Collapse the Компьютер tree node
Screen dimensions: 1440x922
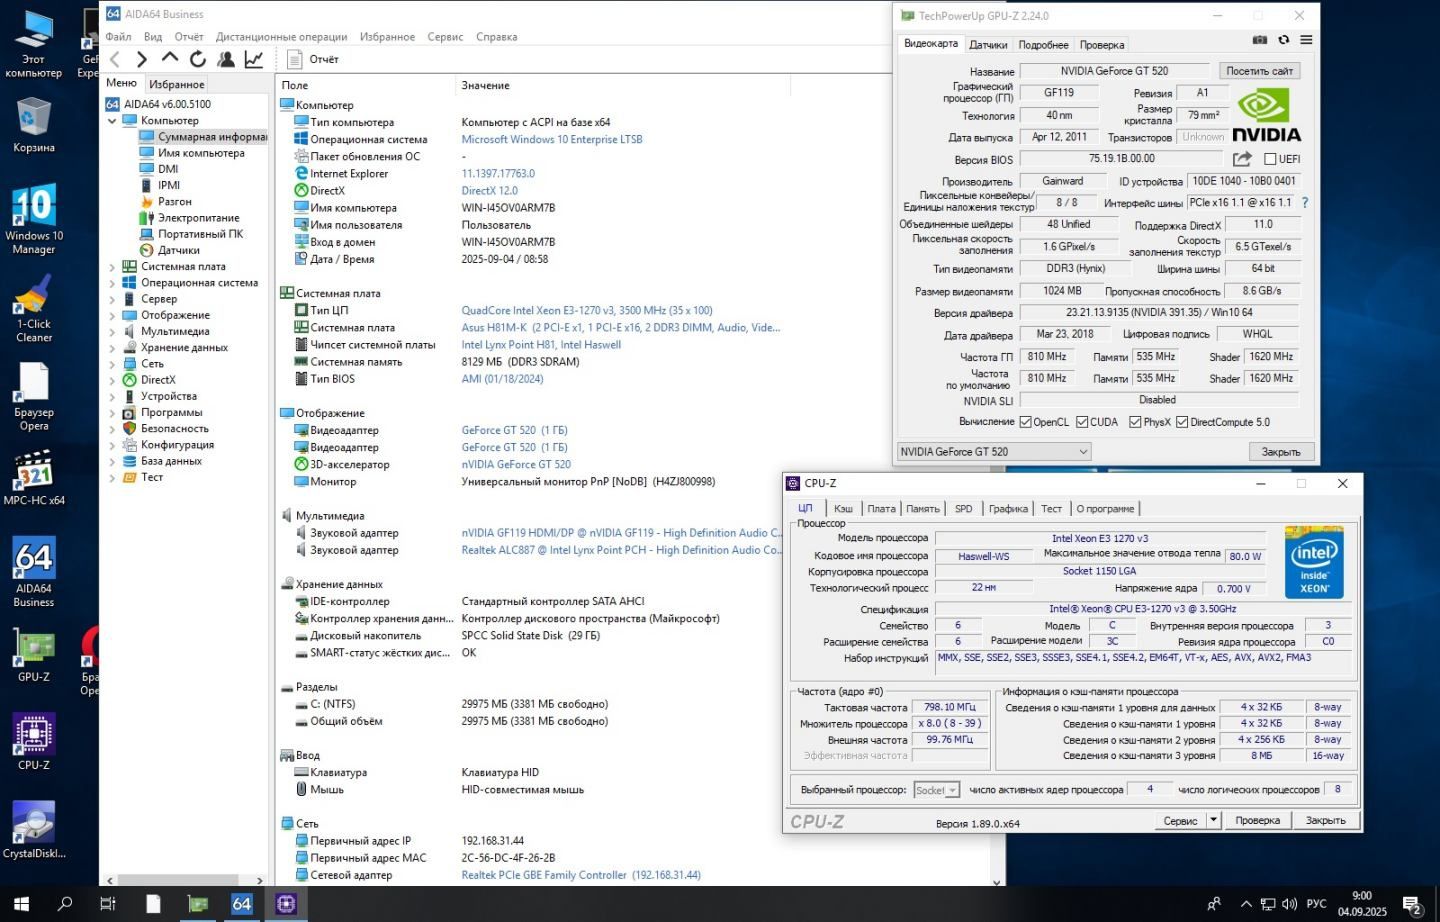pyautogui.click(x=112, y=121)
